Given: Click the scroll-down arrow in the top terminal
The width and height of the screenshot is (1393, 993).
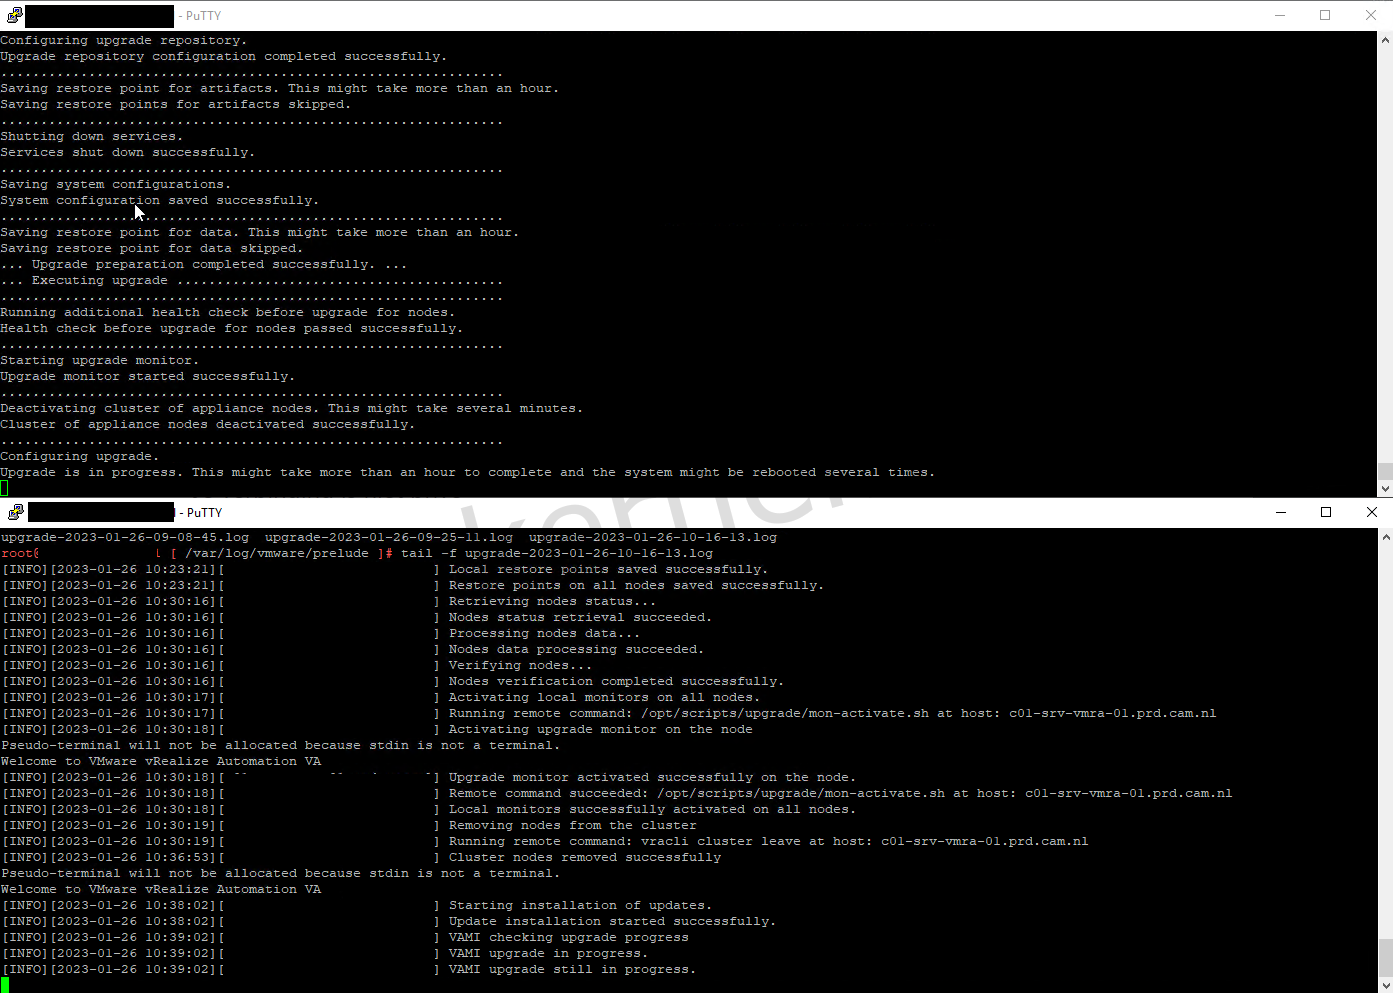Looking at the screenshot, I should (x=1385, y=490).
